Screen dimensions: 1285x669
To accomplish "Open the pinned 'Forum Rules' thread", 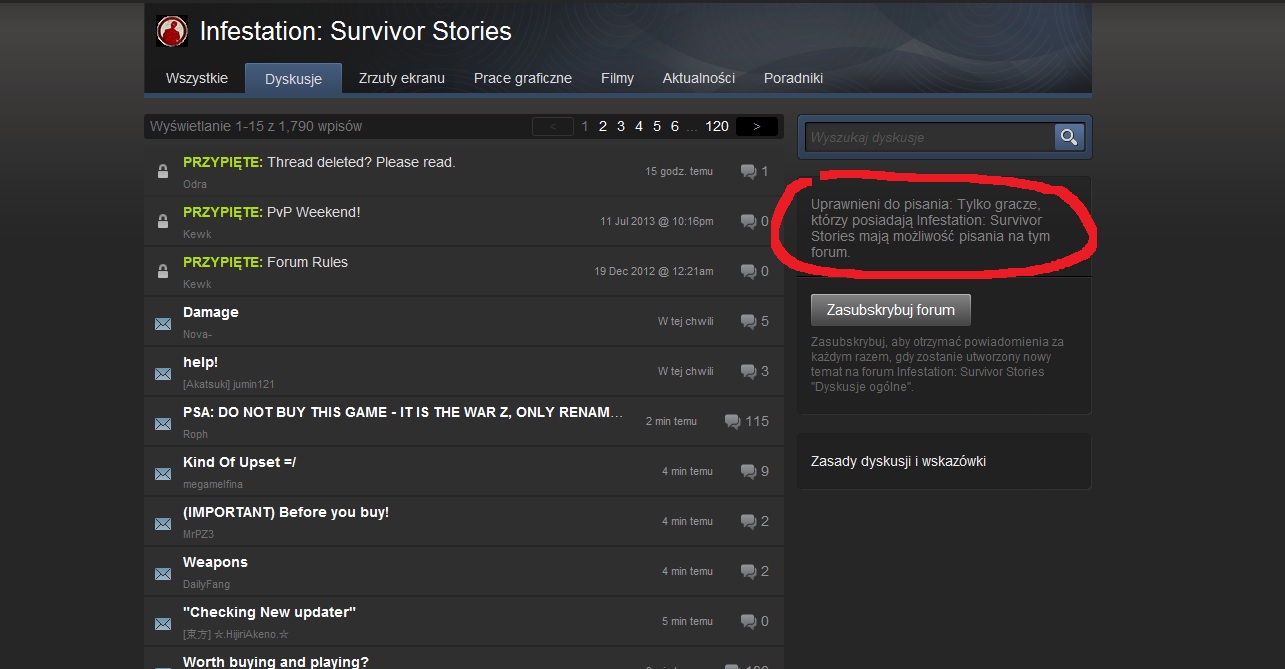I will (x=307, y=262).
